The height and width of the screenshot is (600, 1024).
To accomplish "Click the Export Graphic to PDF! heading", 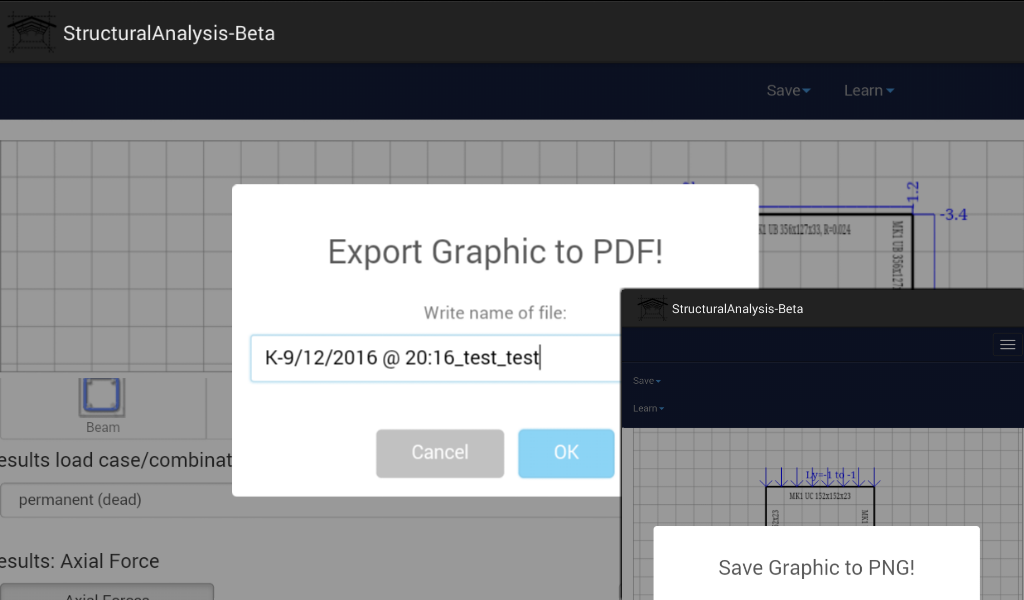I will pyautogui.click(x=496, y=252).
